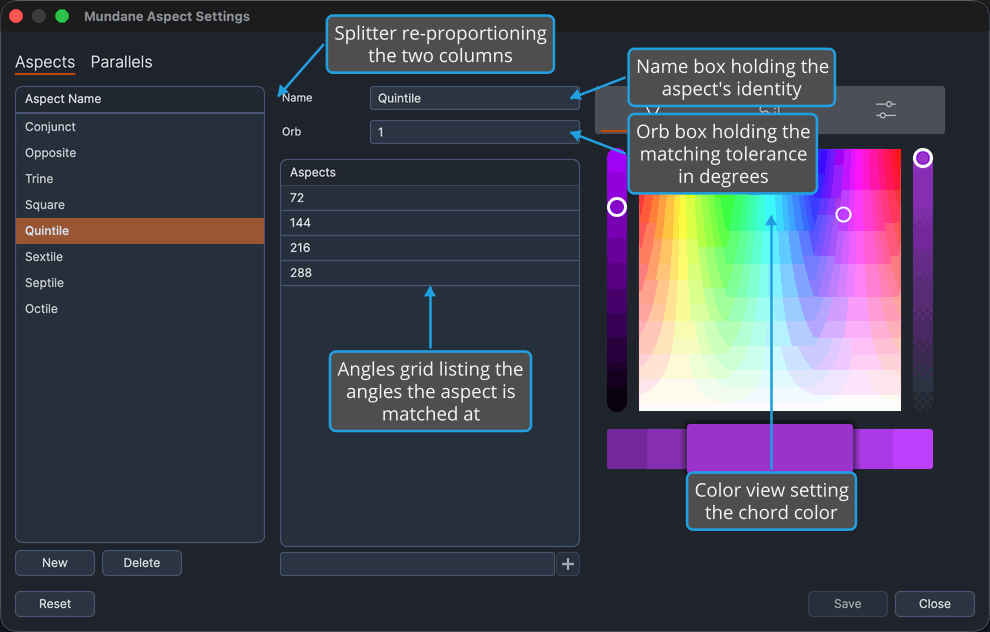This screenshot has height=632, width=990.
Task: Select the Trine aspect
Action: point(140,179)
